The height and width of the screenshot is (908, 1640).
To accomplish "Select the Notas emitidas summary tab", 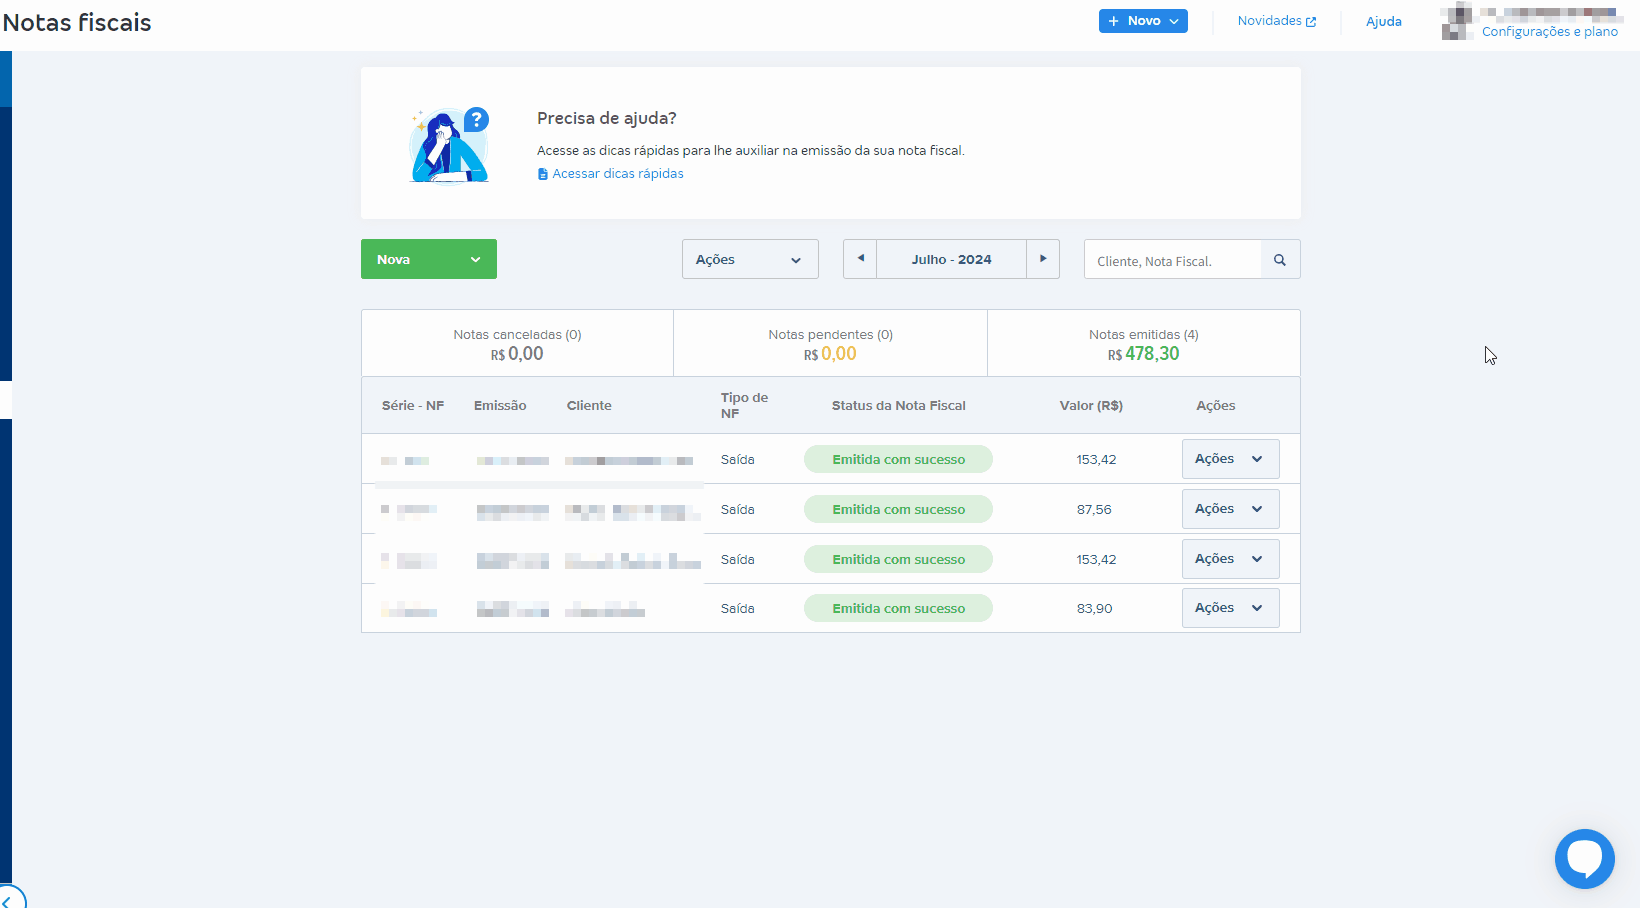I will 1143,344.
